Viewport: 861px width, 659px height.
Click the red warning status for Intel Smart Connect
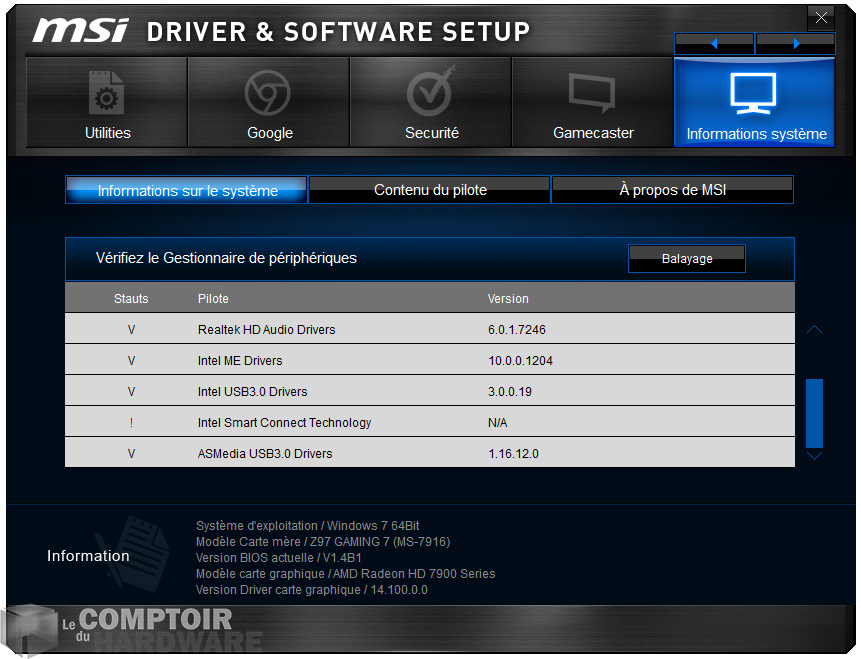(x=131, y=422)
